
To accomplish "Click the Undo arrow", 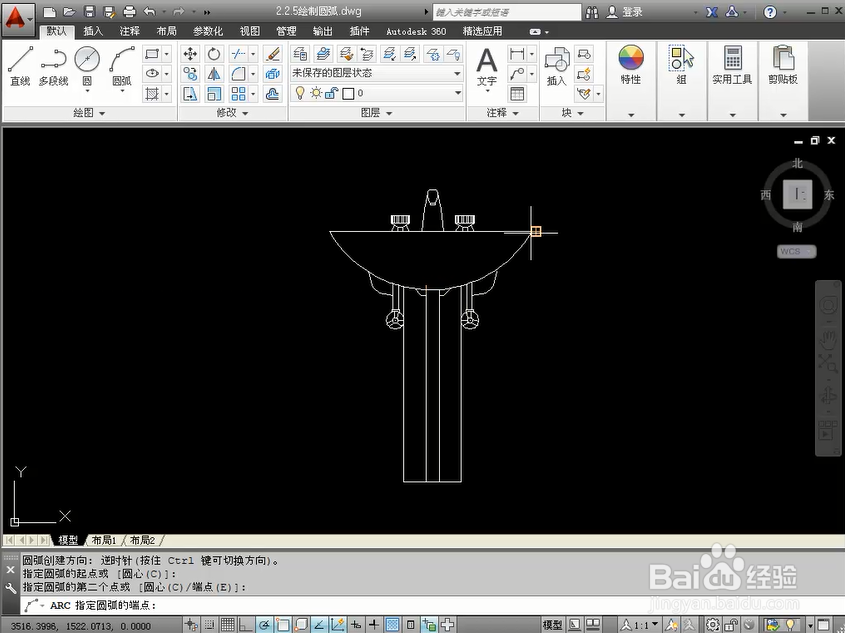I will pos(149,11).
